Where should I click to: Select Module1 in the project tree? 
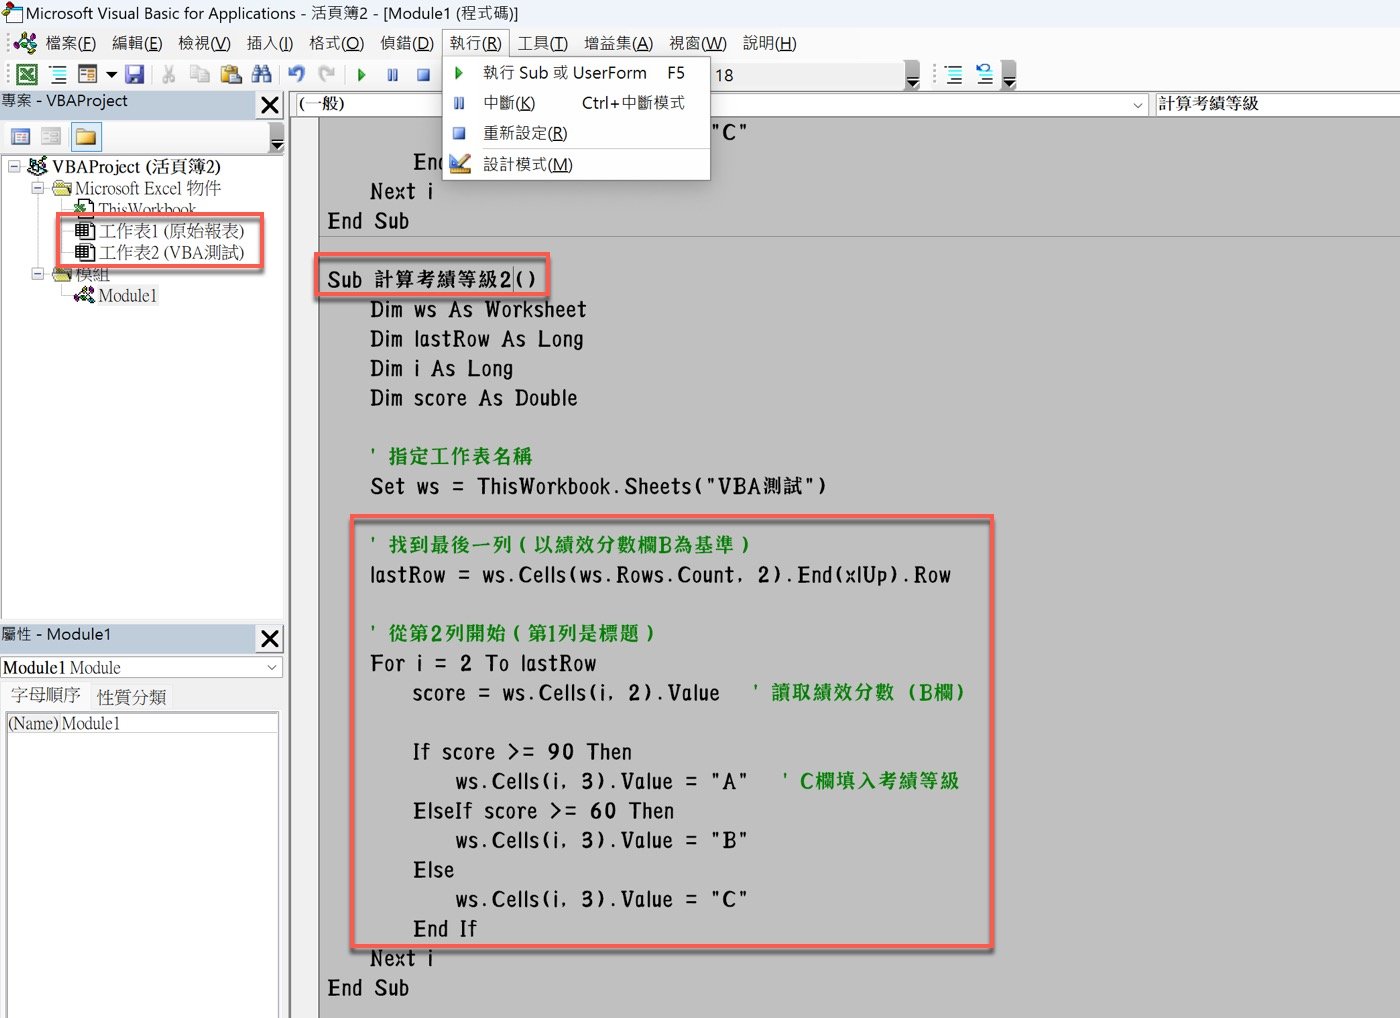pyautogui.click(x=127, y=296)
